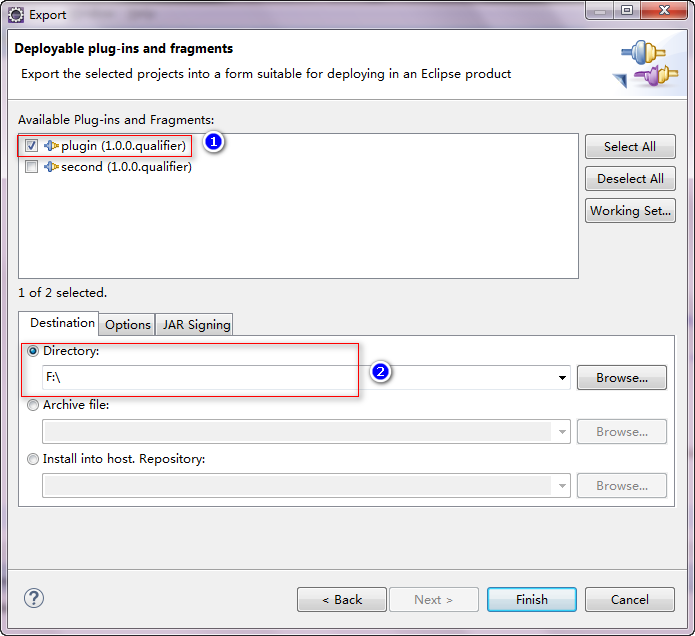The height and width of the screenshot is (636, 695).
Task: Click the plugin icon beside plugin (1.0.0.qualifier)
Action: [x=51, y=146]
